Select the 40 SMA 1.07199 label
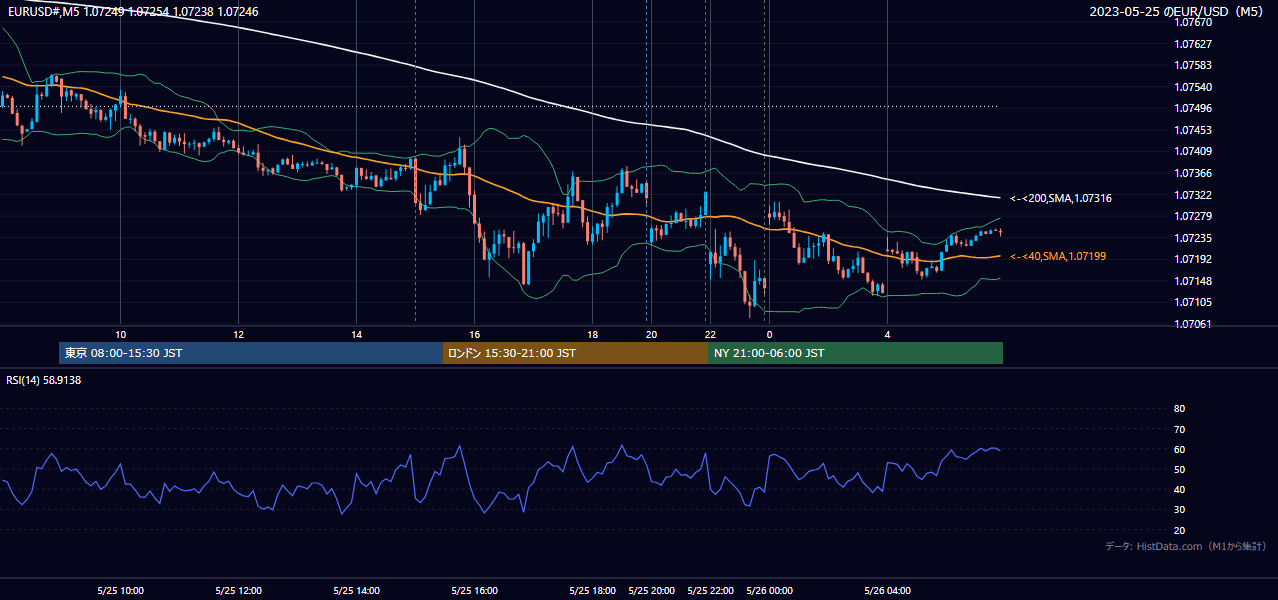The width and height of the screenshot is (1278, 600). 1057,256
